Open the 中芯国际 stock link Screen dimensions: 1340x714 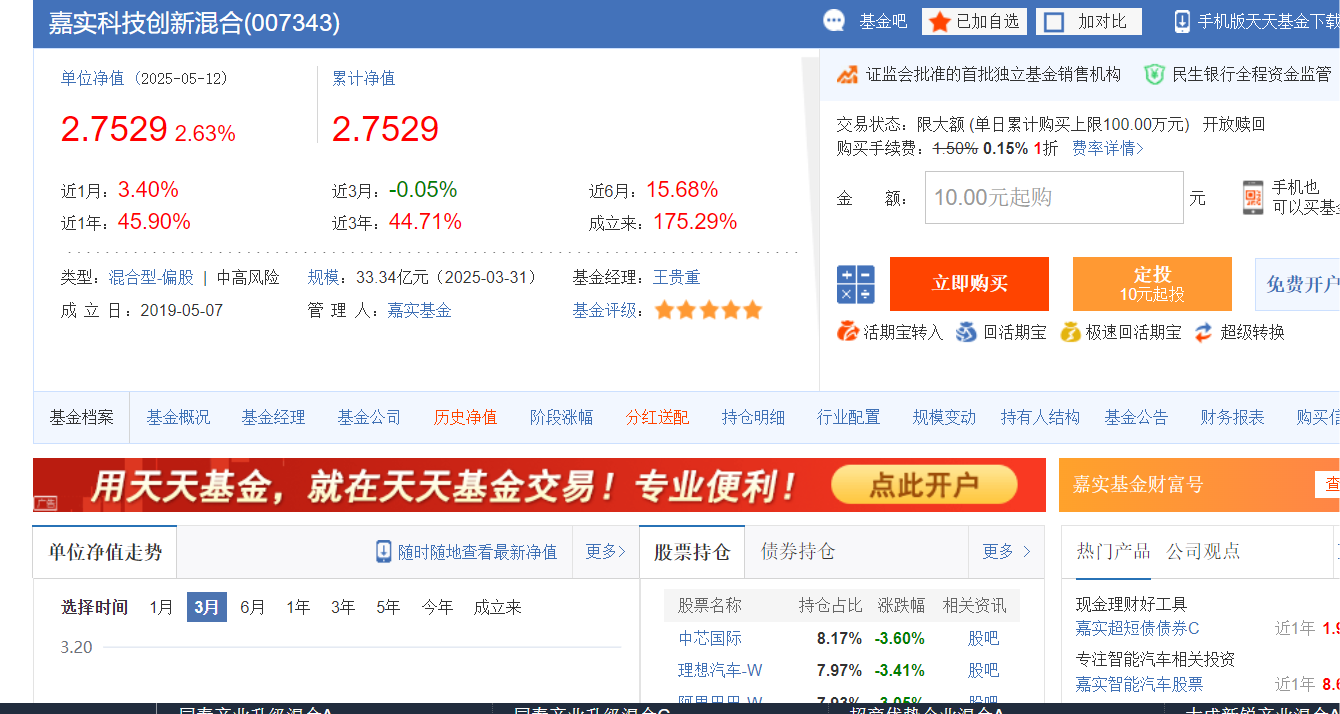710,638
